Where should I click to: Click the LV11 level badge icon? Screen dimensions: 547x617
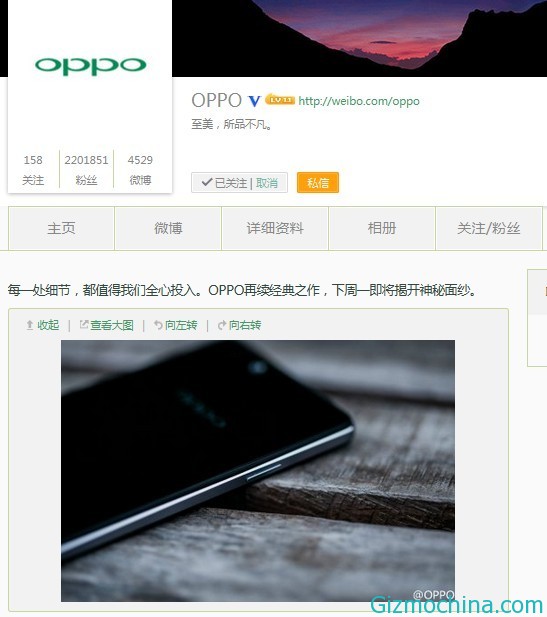click(x=280, y=100)
